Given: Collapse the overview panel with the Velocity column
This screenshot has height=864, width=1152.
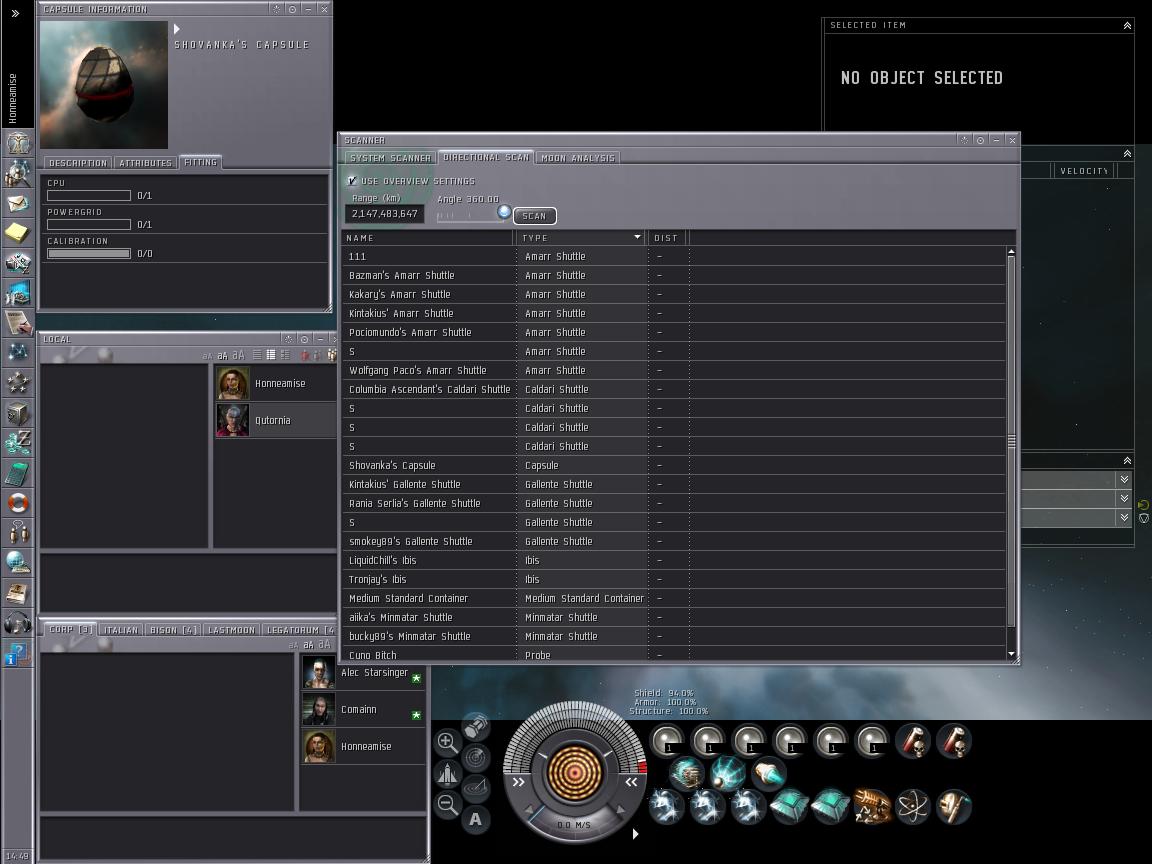Looking at the screenshot, I should tap(1127, 154).
